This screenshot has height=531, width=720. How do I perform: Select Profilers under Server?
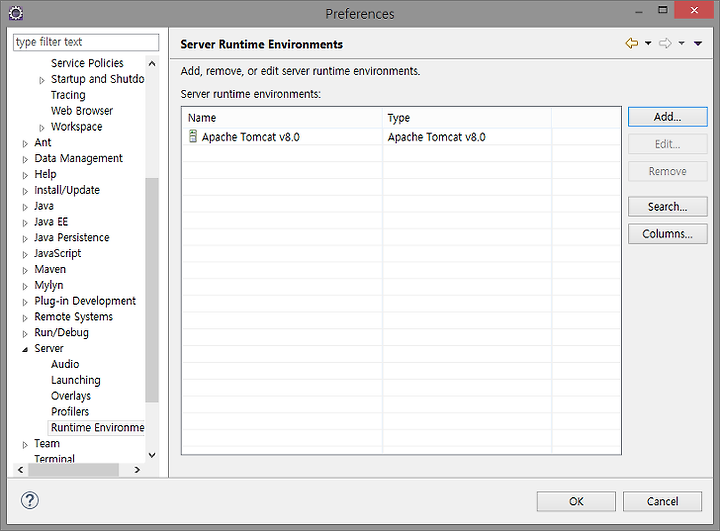[x=70, y=412]
